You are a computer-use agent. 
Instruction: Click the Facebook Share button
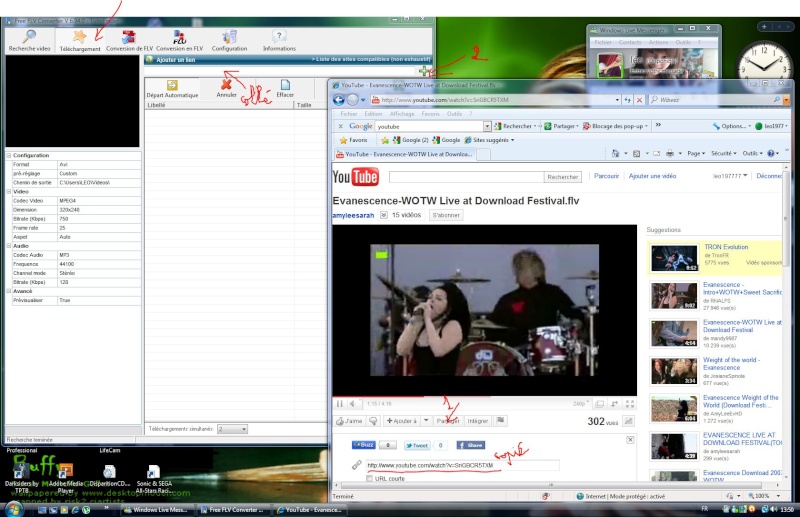(470, 445)
